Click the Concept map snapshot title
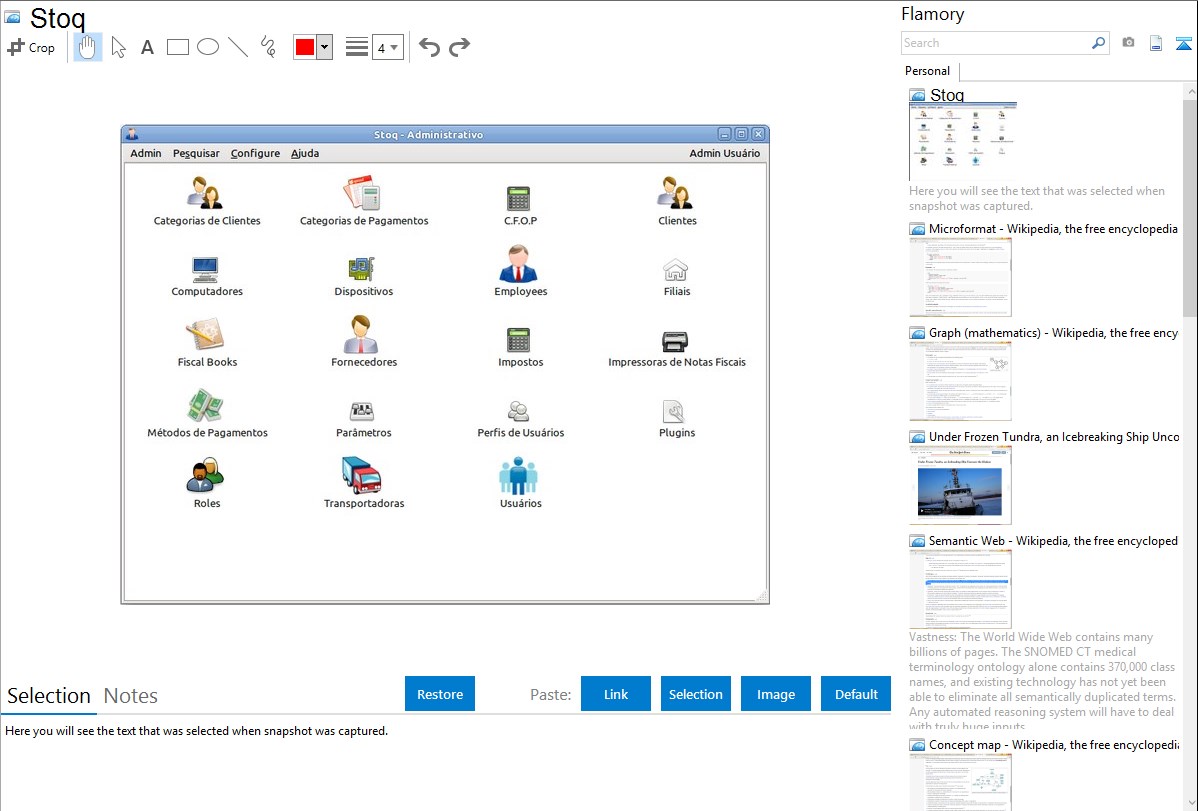Screen dimensions: 1198x811 tap(1054, 744)
